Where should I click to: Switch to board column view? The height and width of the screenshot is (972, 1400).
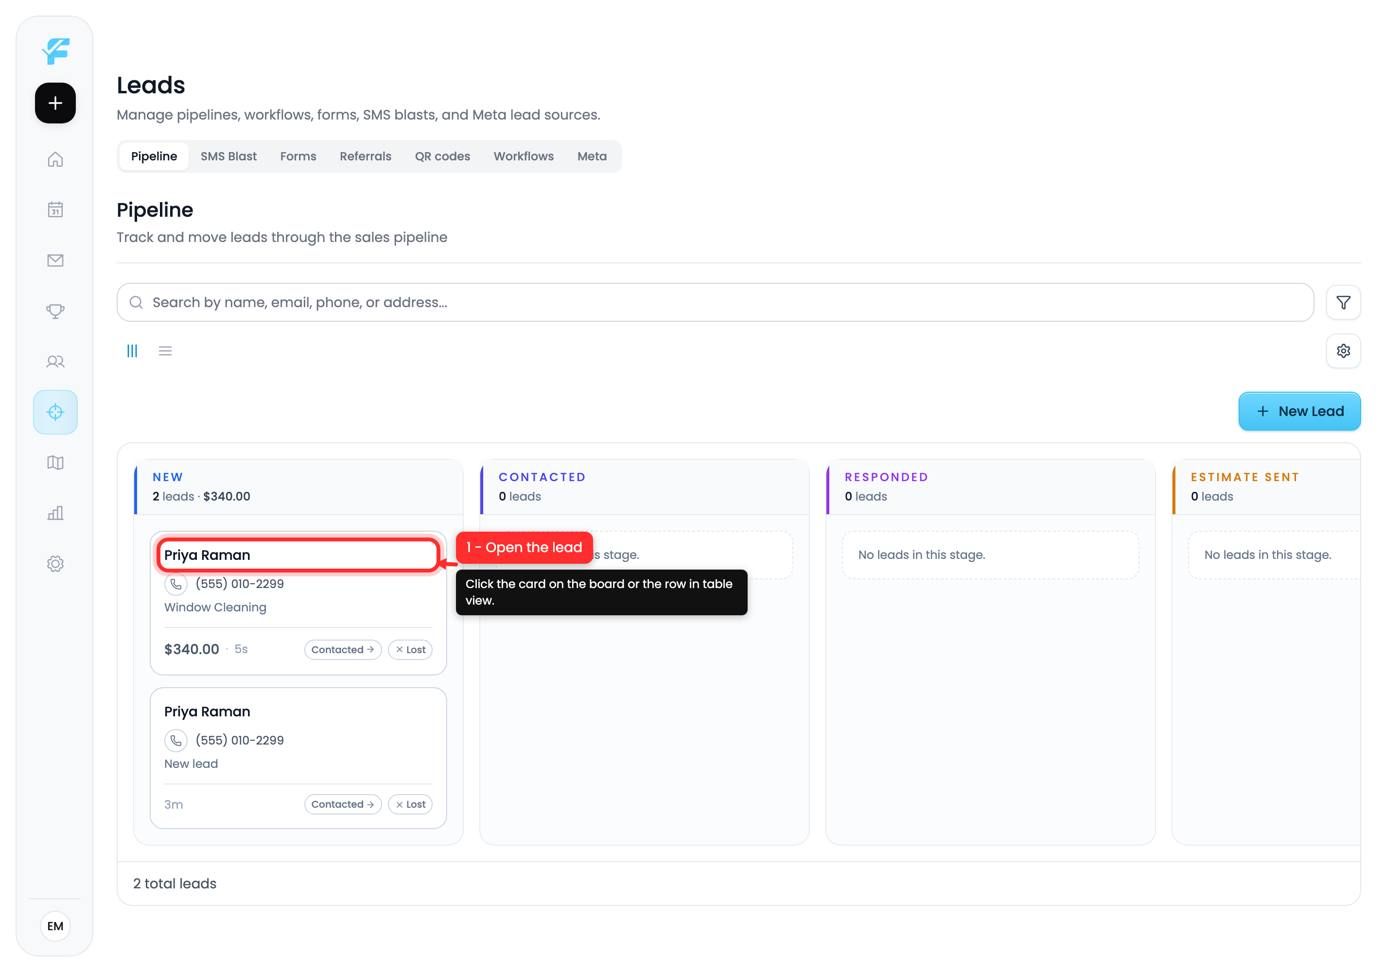132,351
